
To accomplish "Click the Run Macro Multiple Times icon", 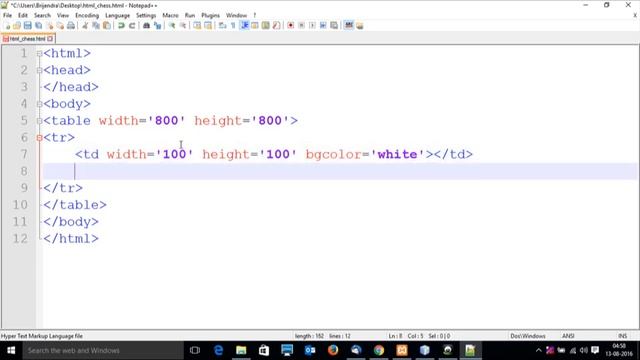I will [x=323, y=25].
